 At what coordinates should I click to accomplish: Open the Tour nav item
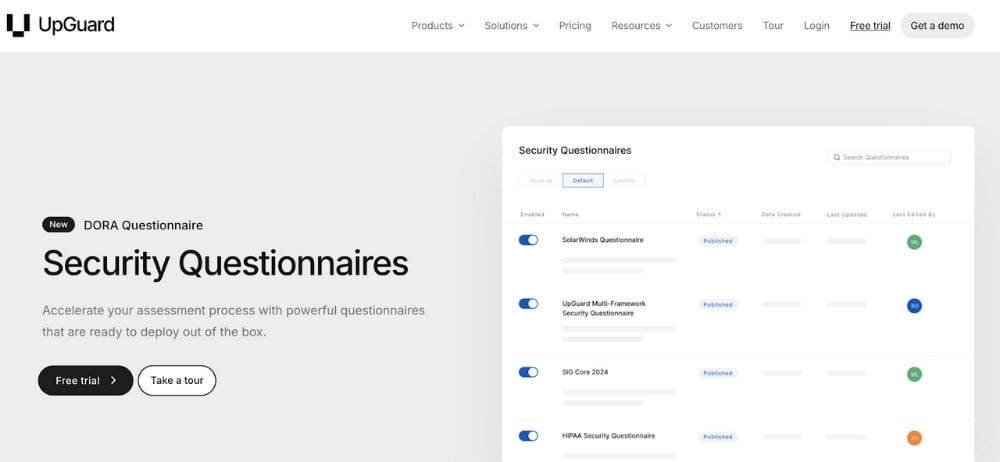click(773, 26)
